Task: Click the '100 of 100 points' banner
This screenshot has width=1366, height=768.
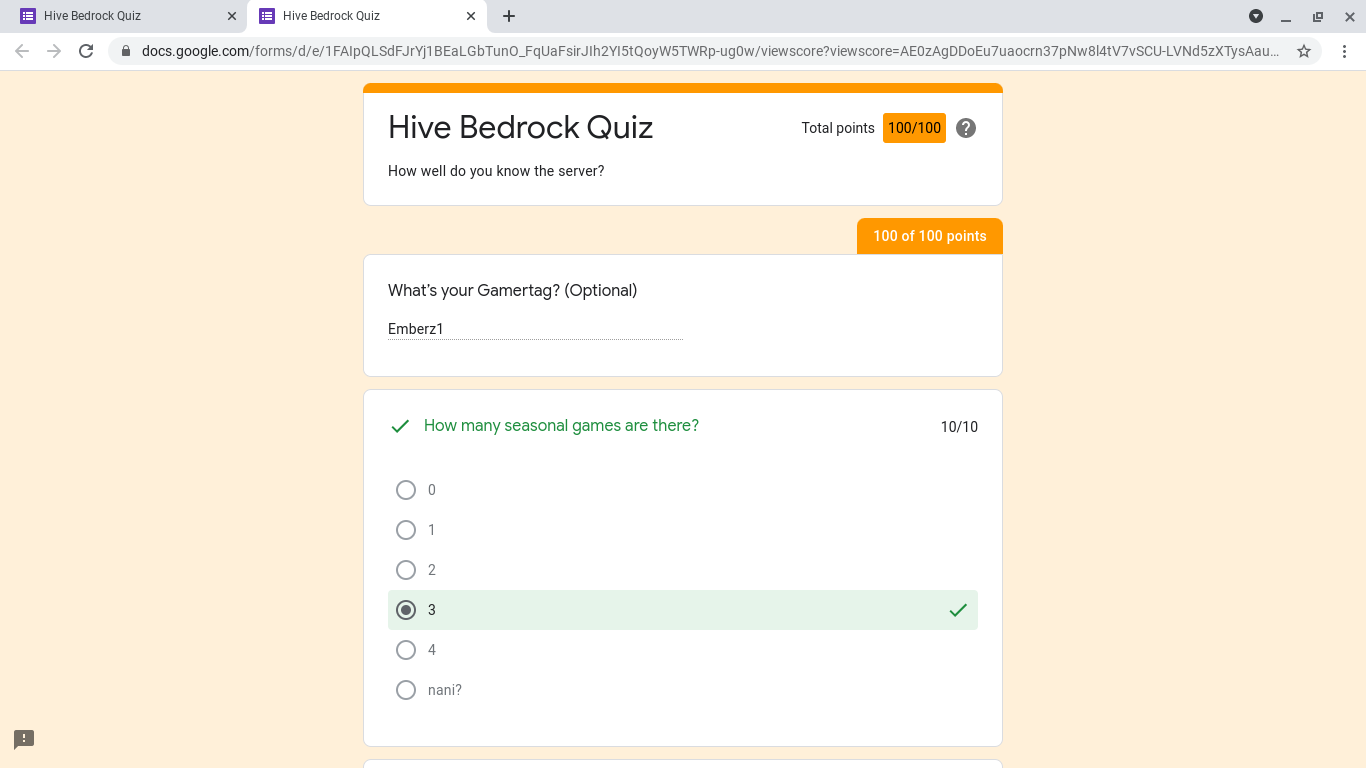Action: tap(929, 236)
